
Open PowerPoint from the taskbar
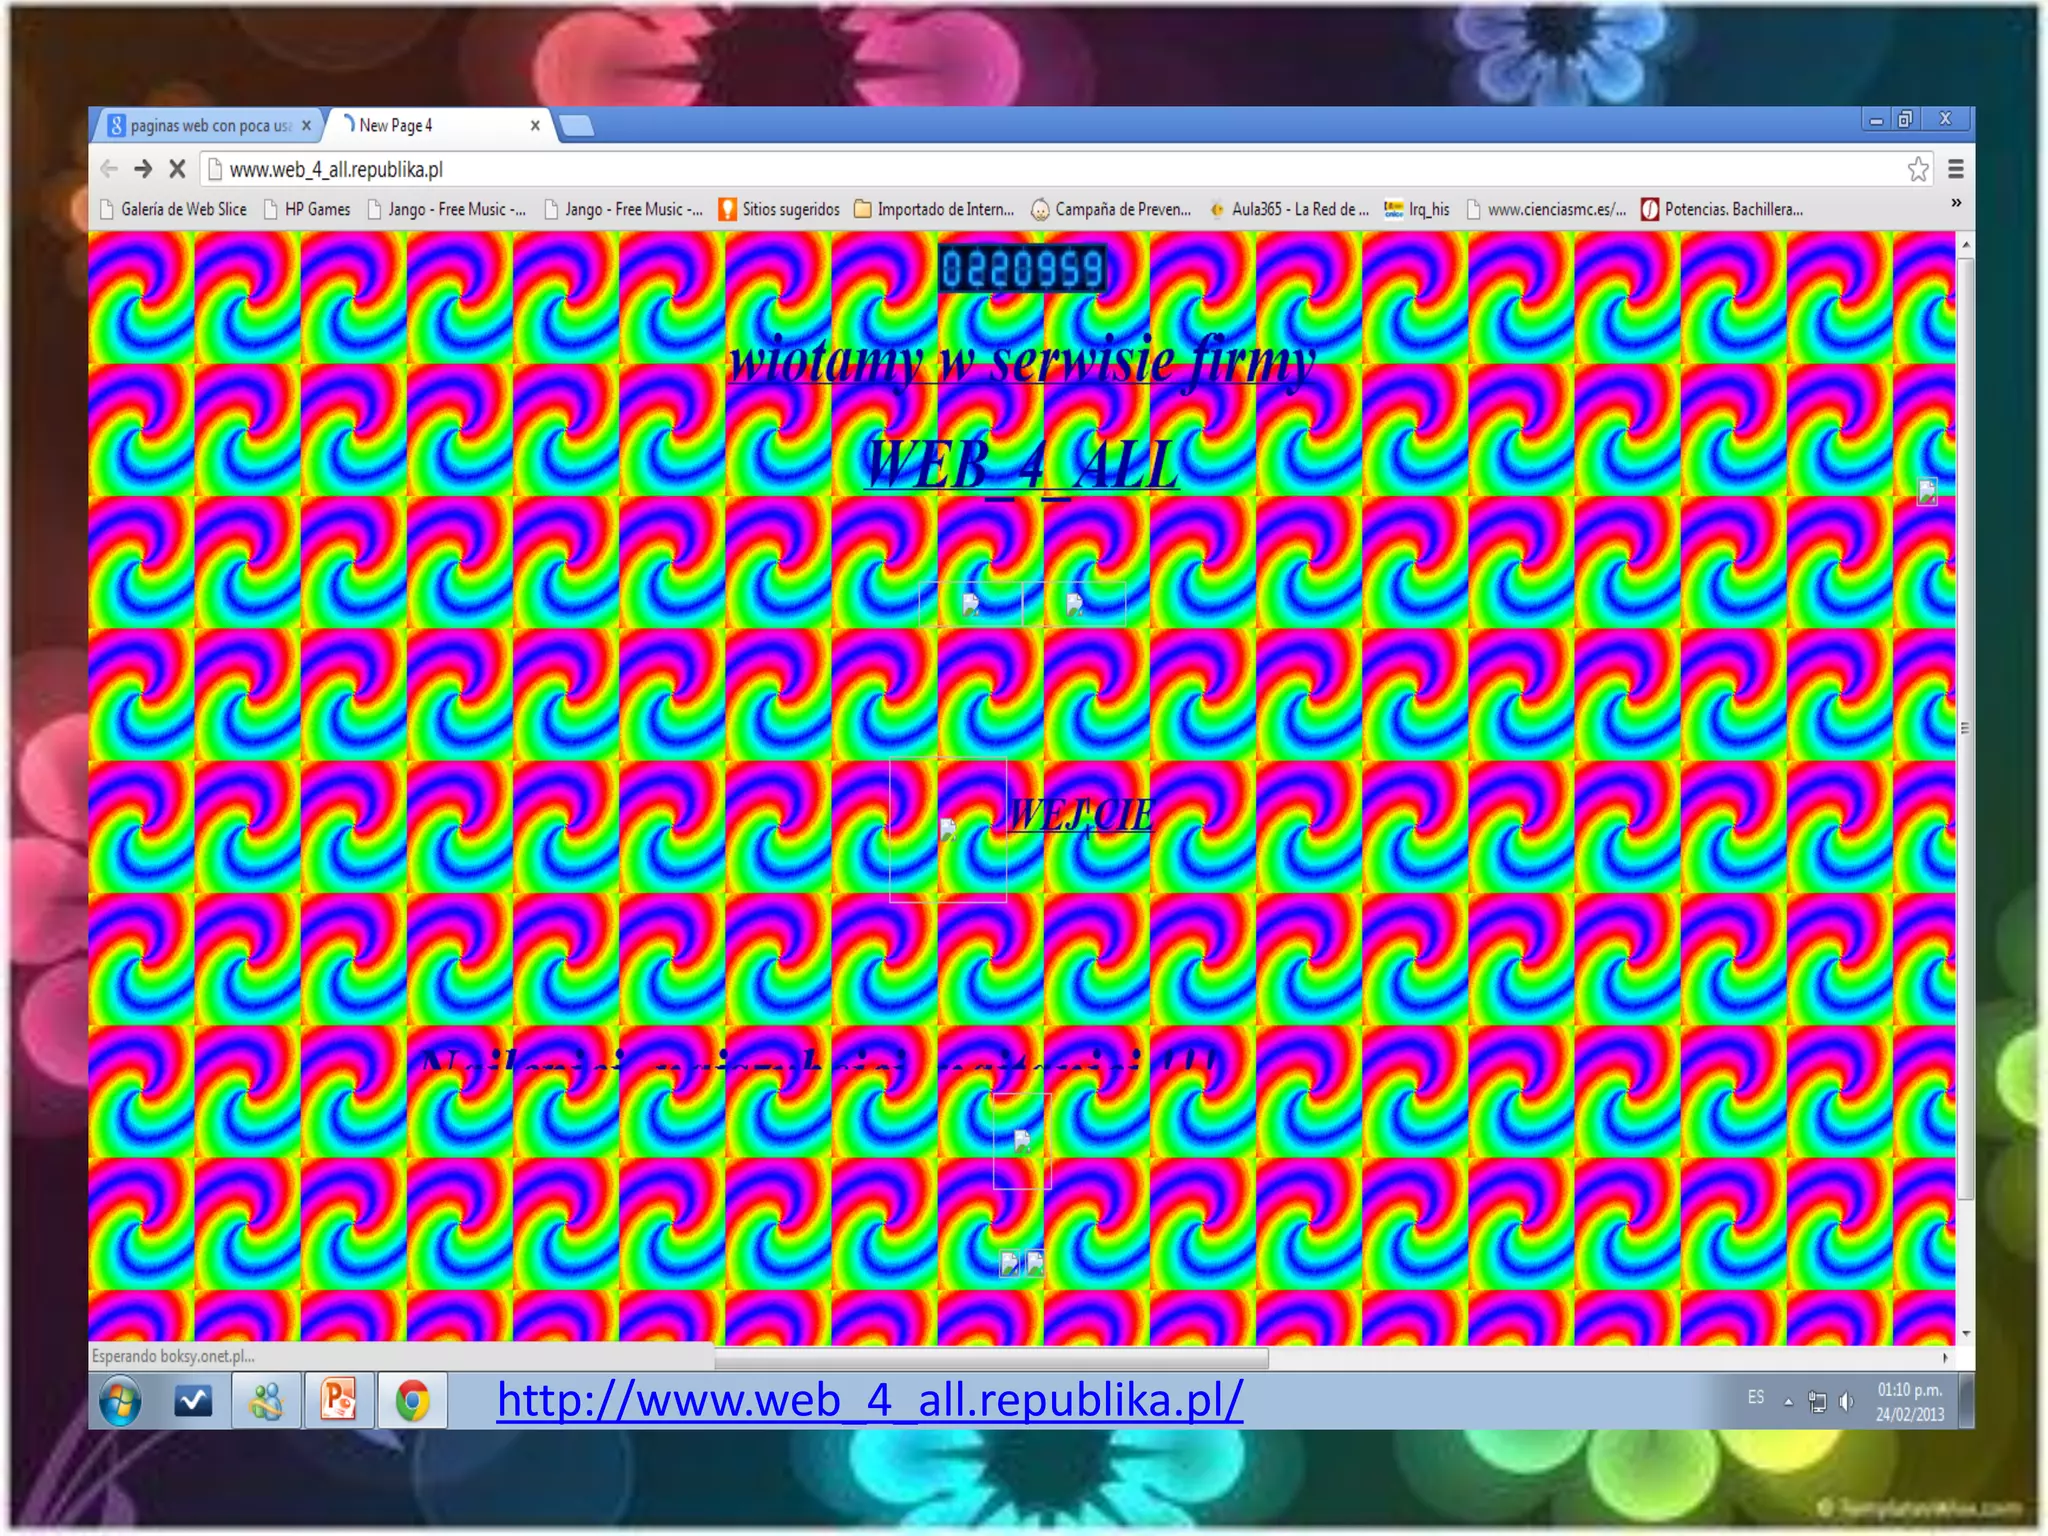point(339,1400)
